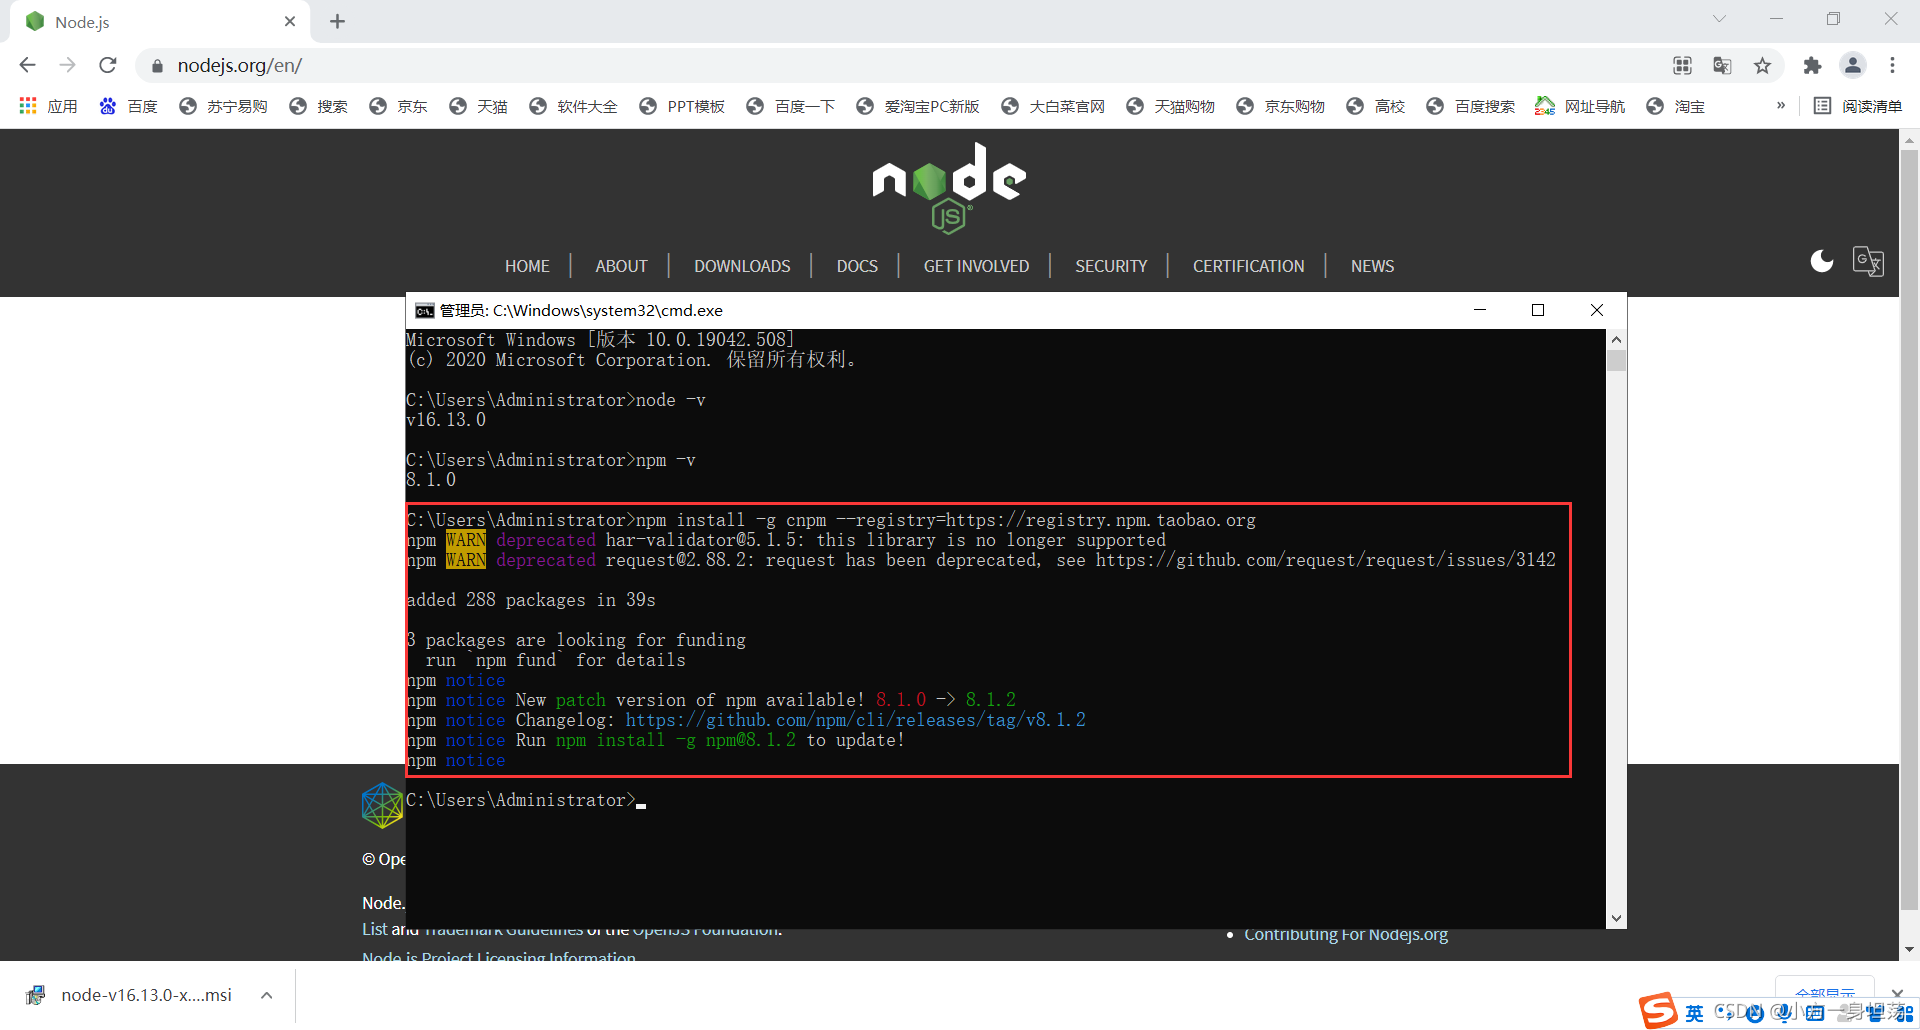The width and height of the screenshot is (1920, 1030).
Task: Open the 淘宝 bookmark
Action: 1675,106
